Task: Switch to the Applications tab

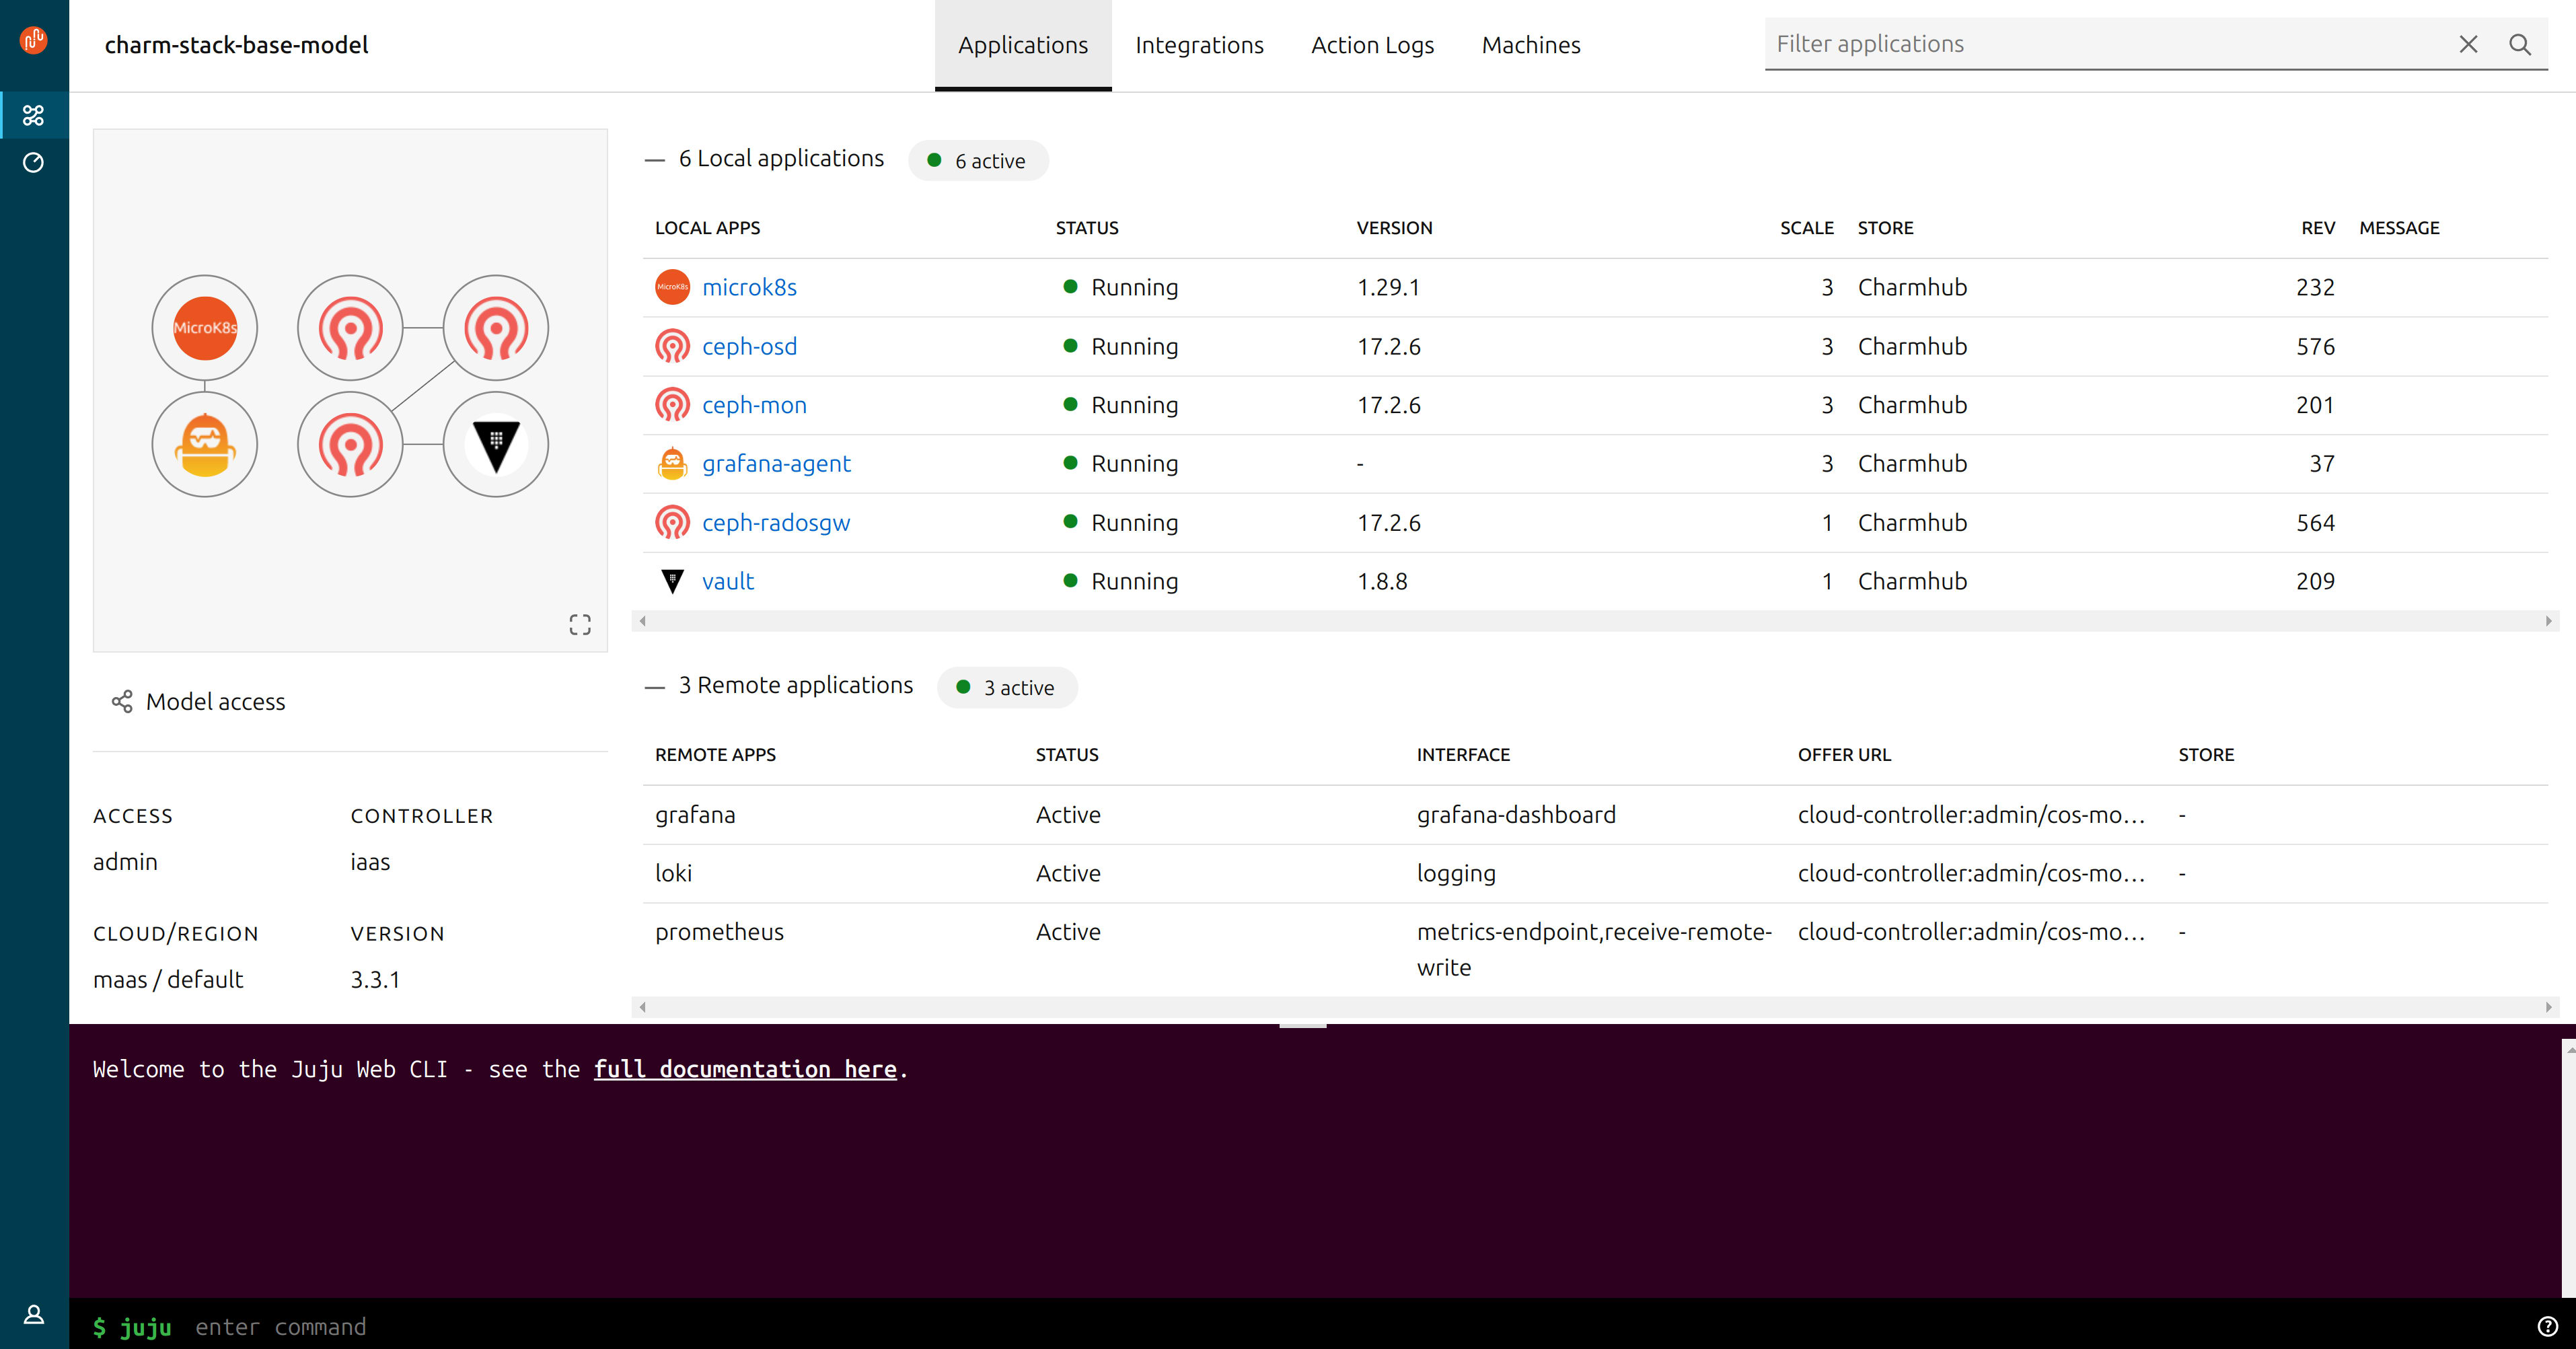Action: 1023,45
